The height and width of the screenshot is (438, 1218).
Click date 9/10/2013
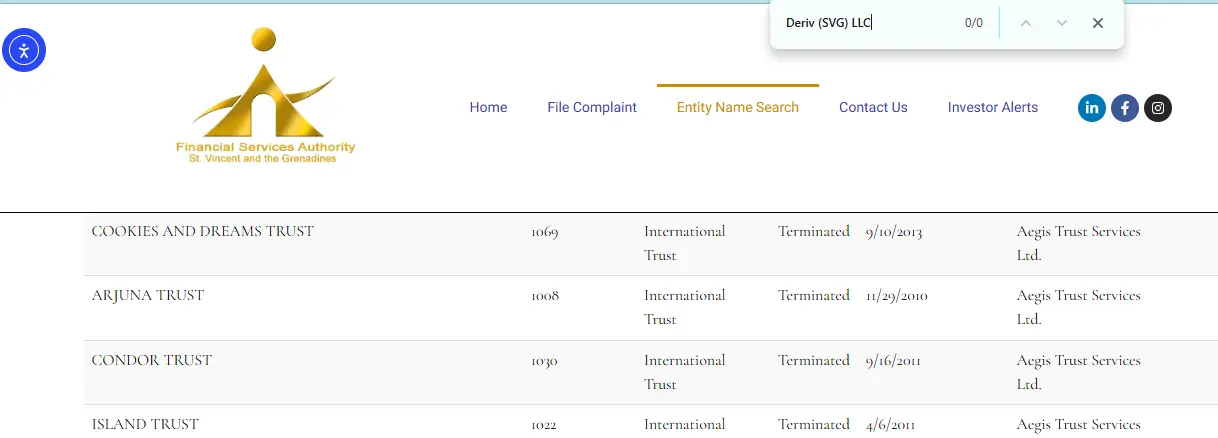[x=894, y=232]
